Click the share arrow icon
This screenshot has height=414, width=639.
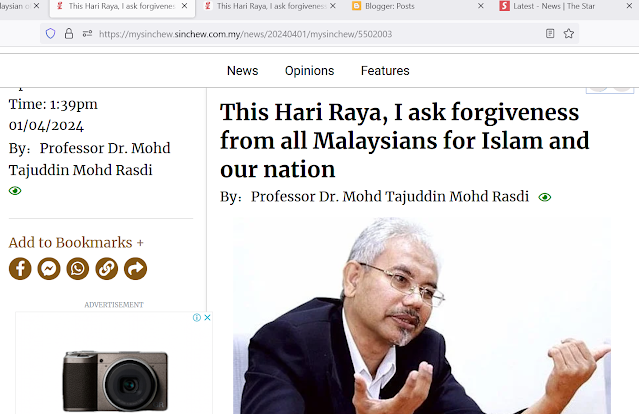135,269
